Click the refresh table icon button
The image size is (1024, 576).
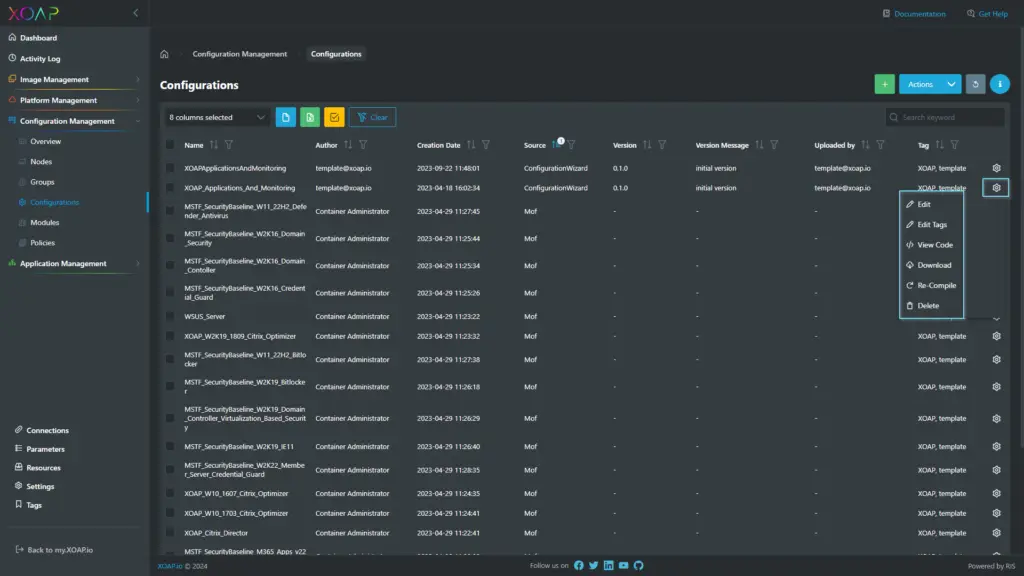coord(975,84)
